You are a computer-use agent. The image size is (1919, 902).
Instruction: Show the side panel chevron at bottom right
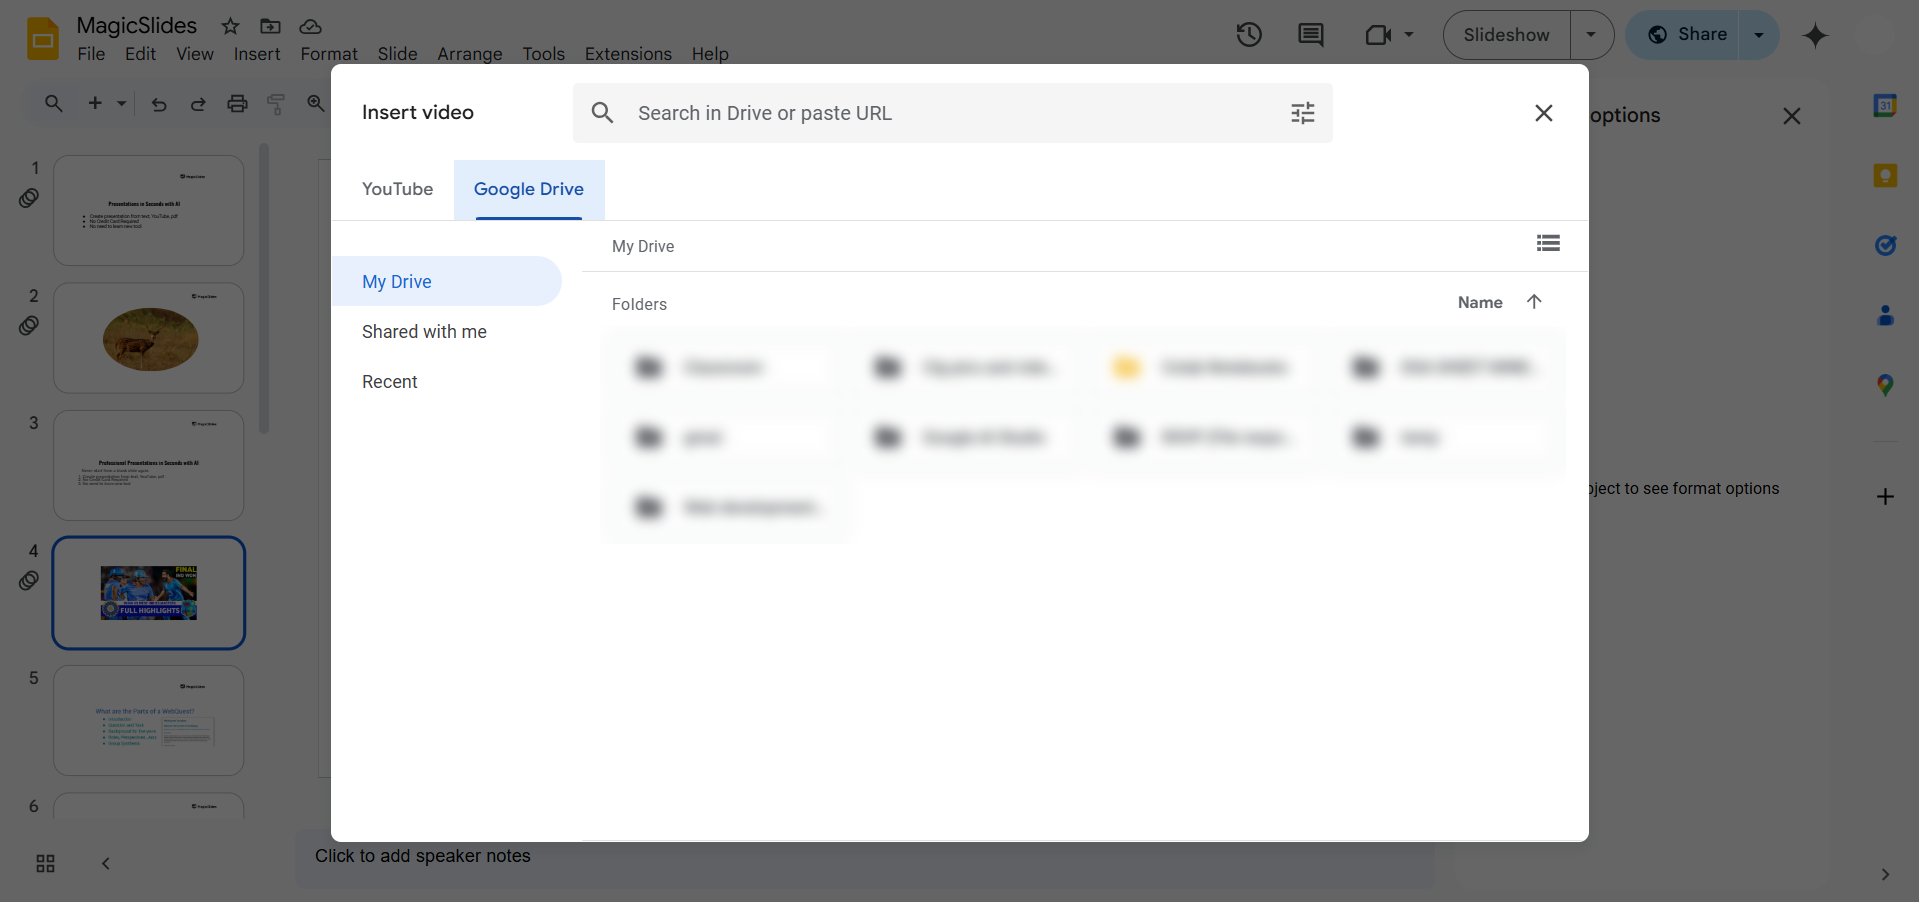[x=1885, y=875]
